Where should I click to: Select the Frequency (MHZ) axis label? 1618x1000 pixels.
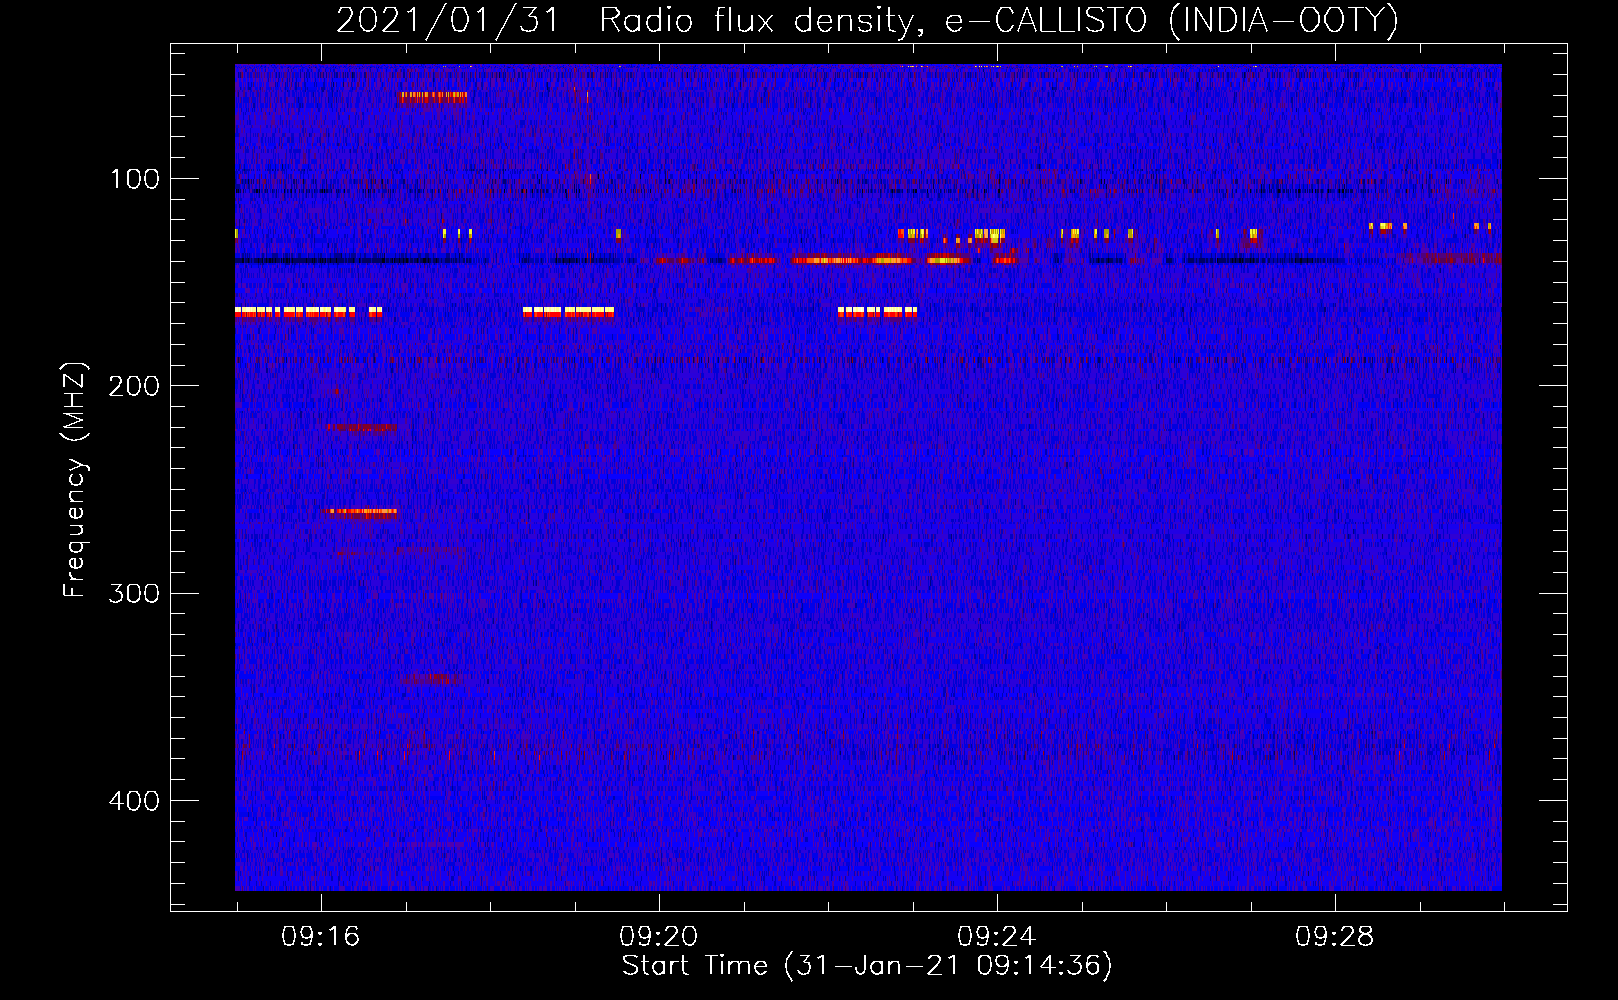tap(75, 479)
